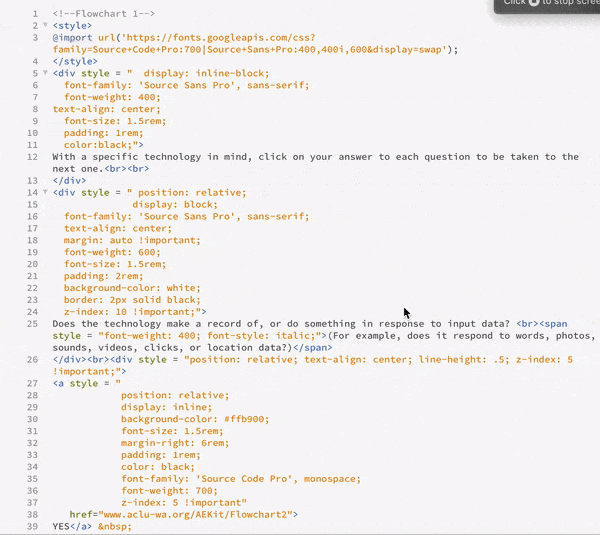
Task: Click the stop icon in the screen recording notice
Action: point(533,2)
